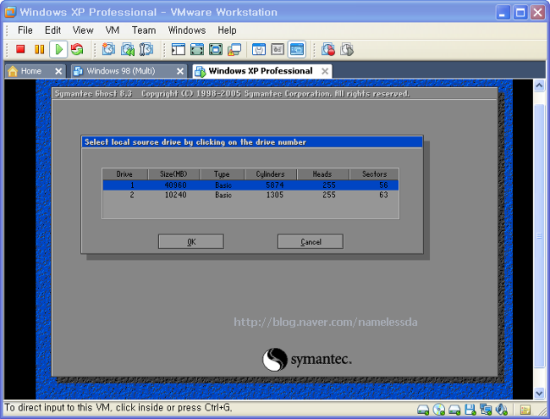Minimize the VMware Workstation window
This screenshot has height=419, width=550.
coord(502,13)
